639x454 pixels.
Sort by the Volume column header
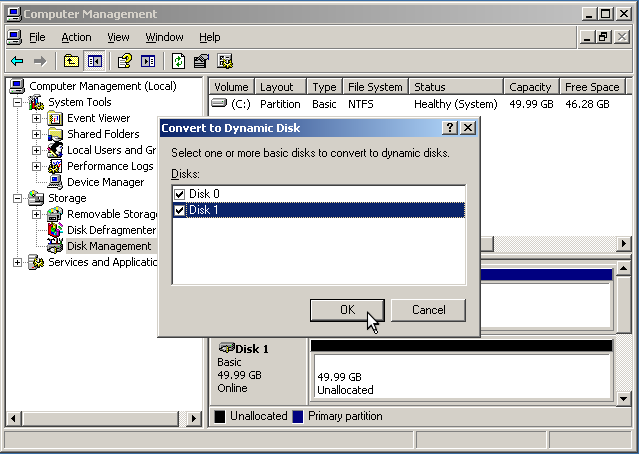pos(231,87)
